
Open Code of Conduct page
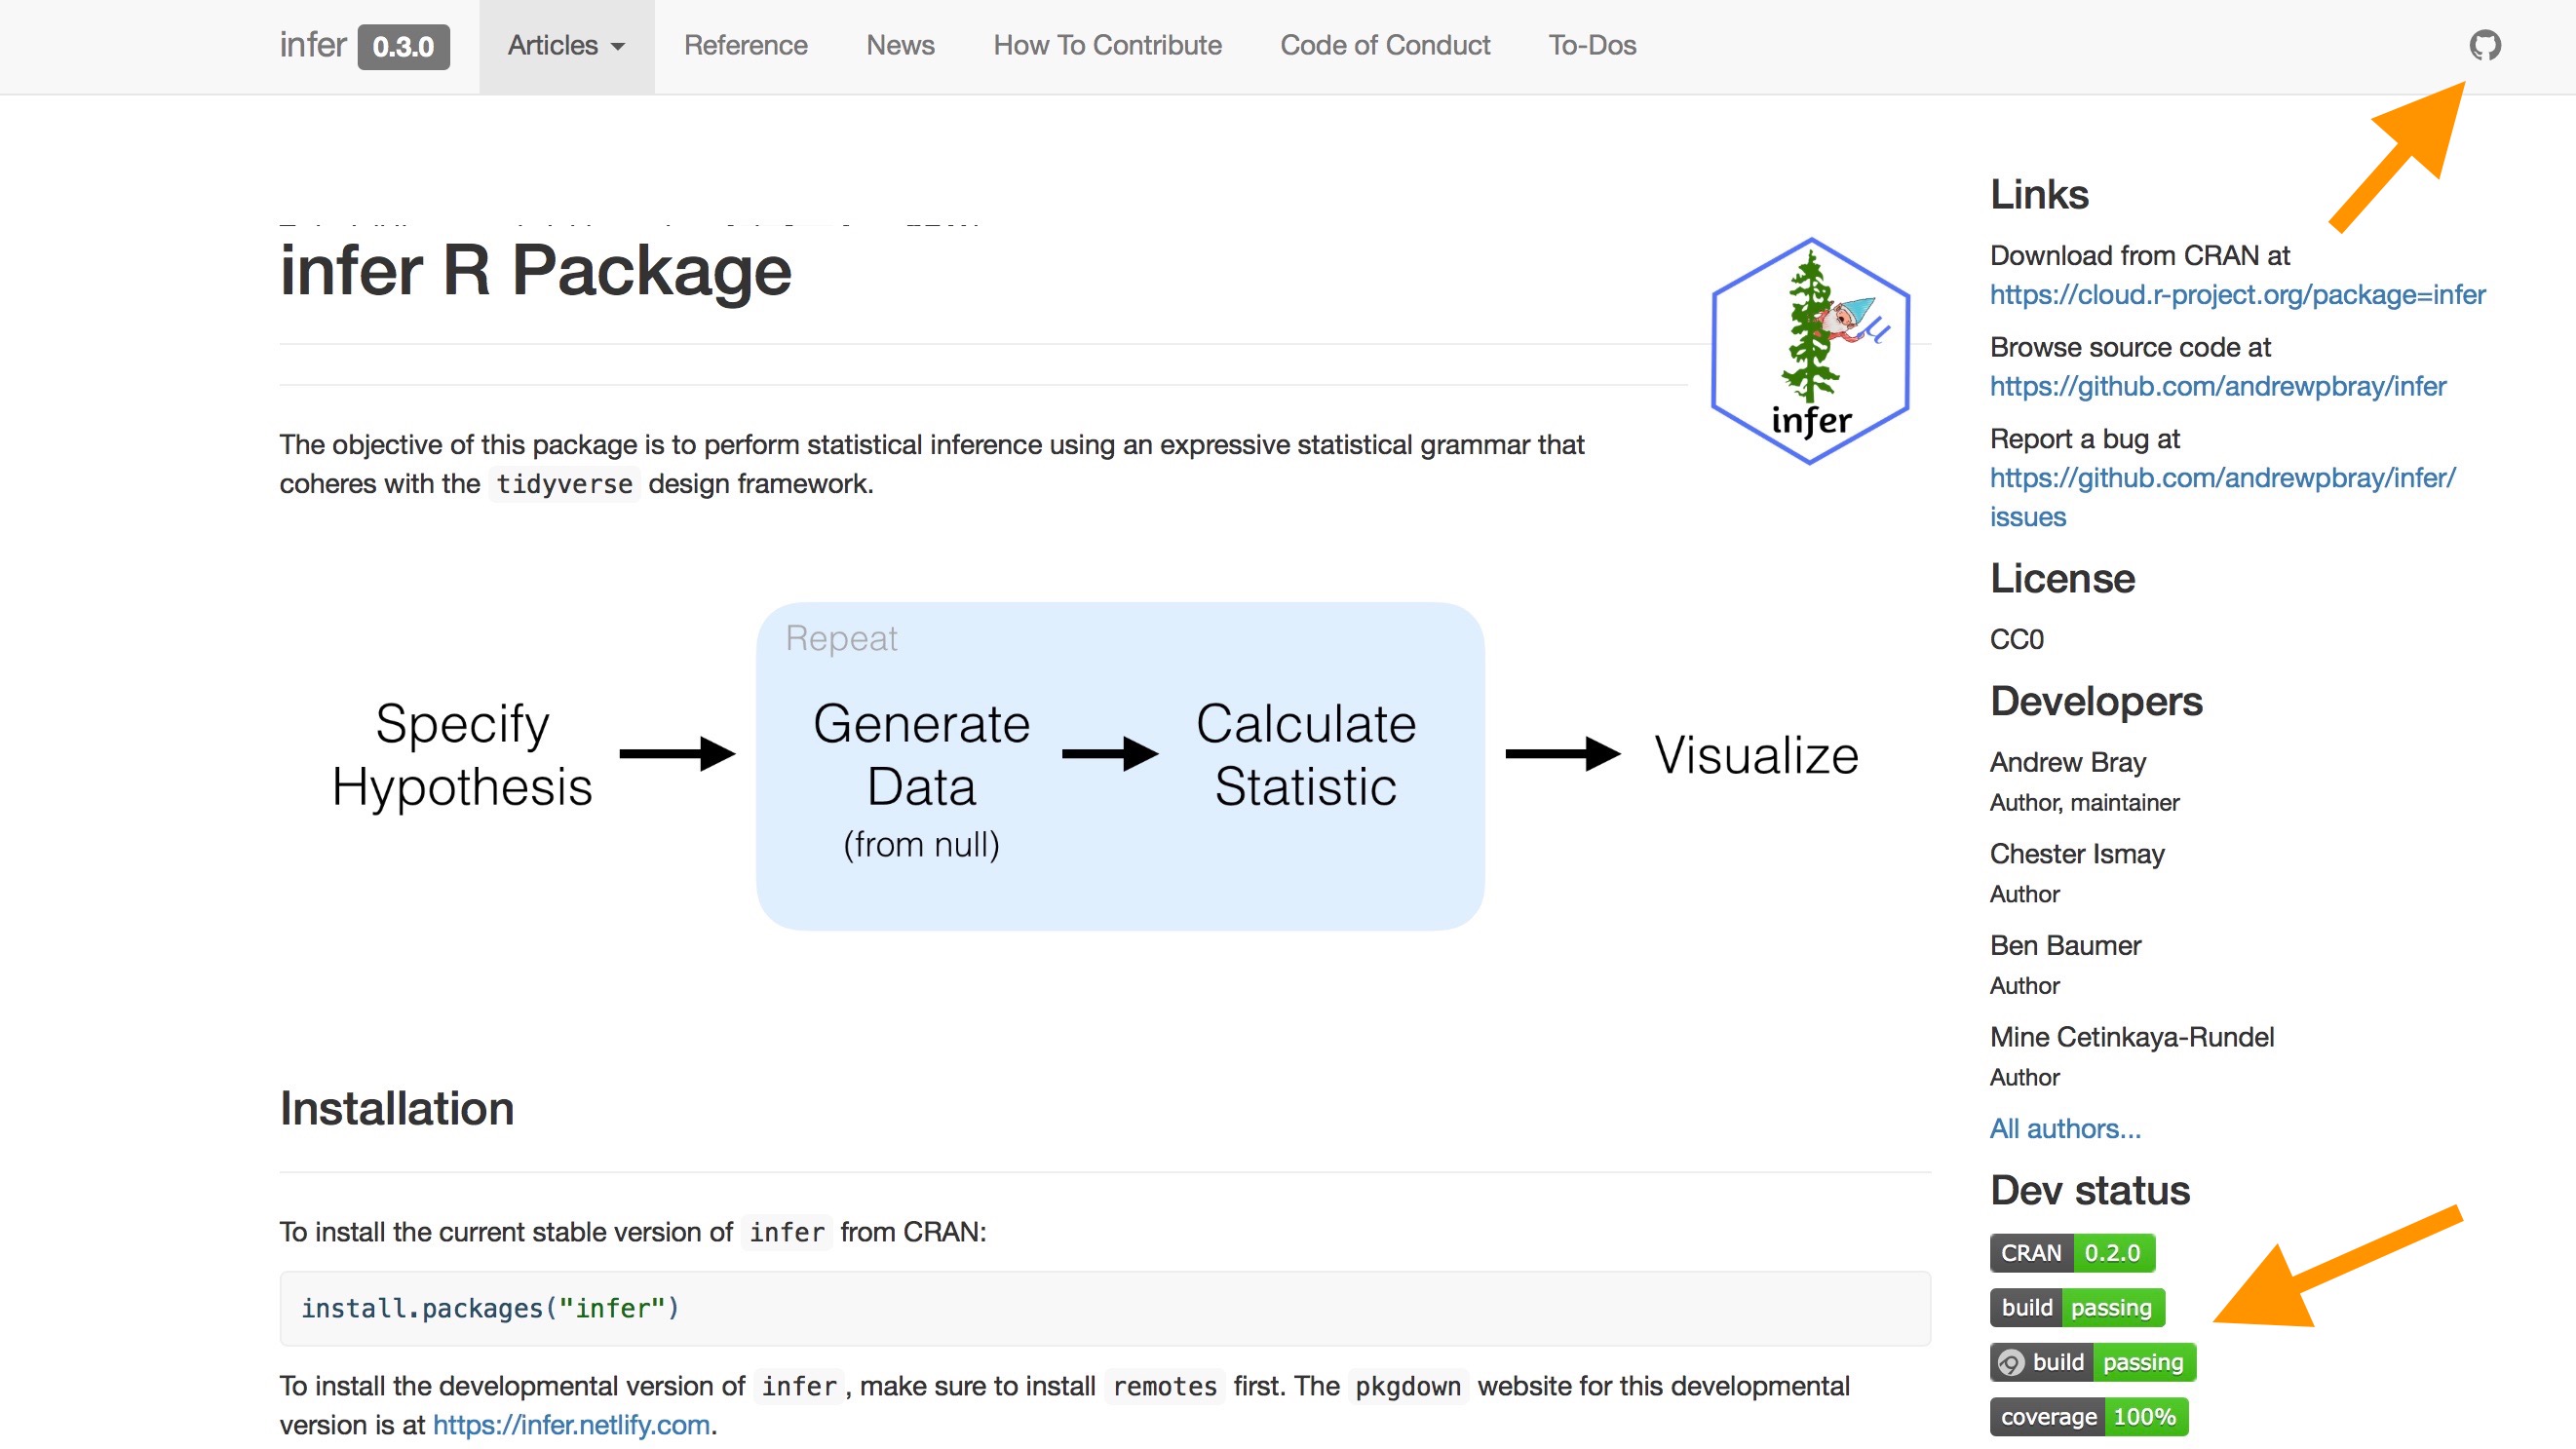click(x=1384, y=44)
